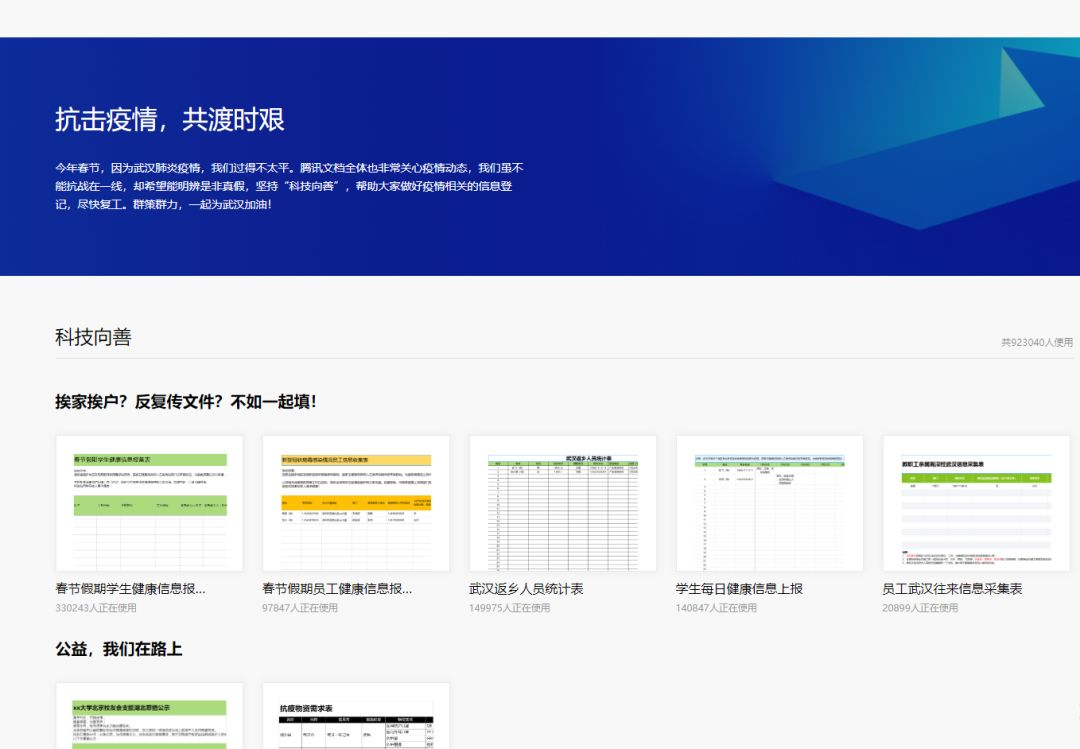Click the 科技向善 section heading
Viewport: 1080px width, 749px height.
click(x=93, y=337)
